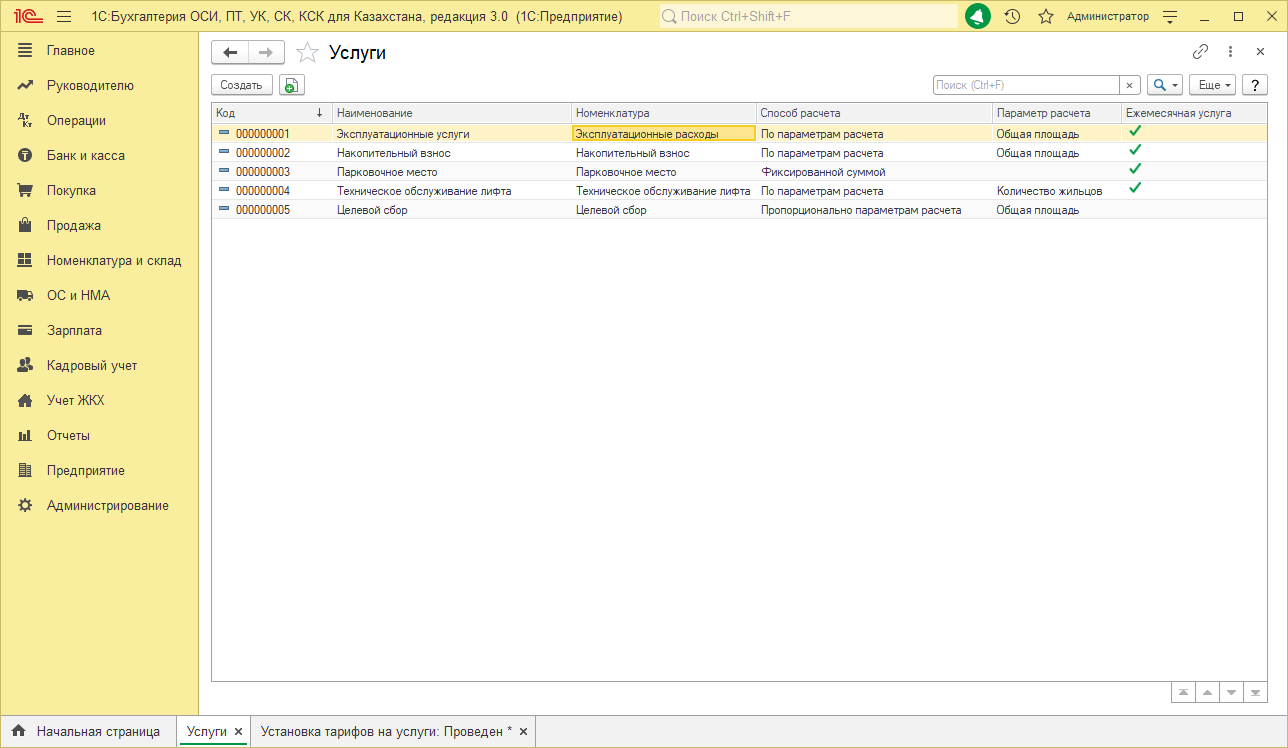Open Учет ЖКХ section
Screen dimensions: 1288x748
[x=75, y=400]
